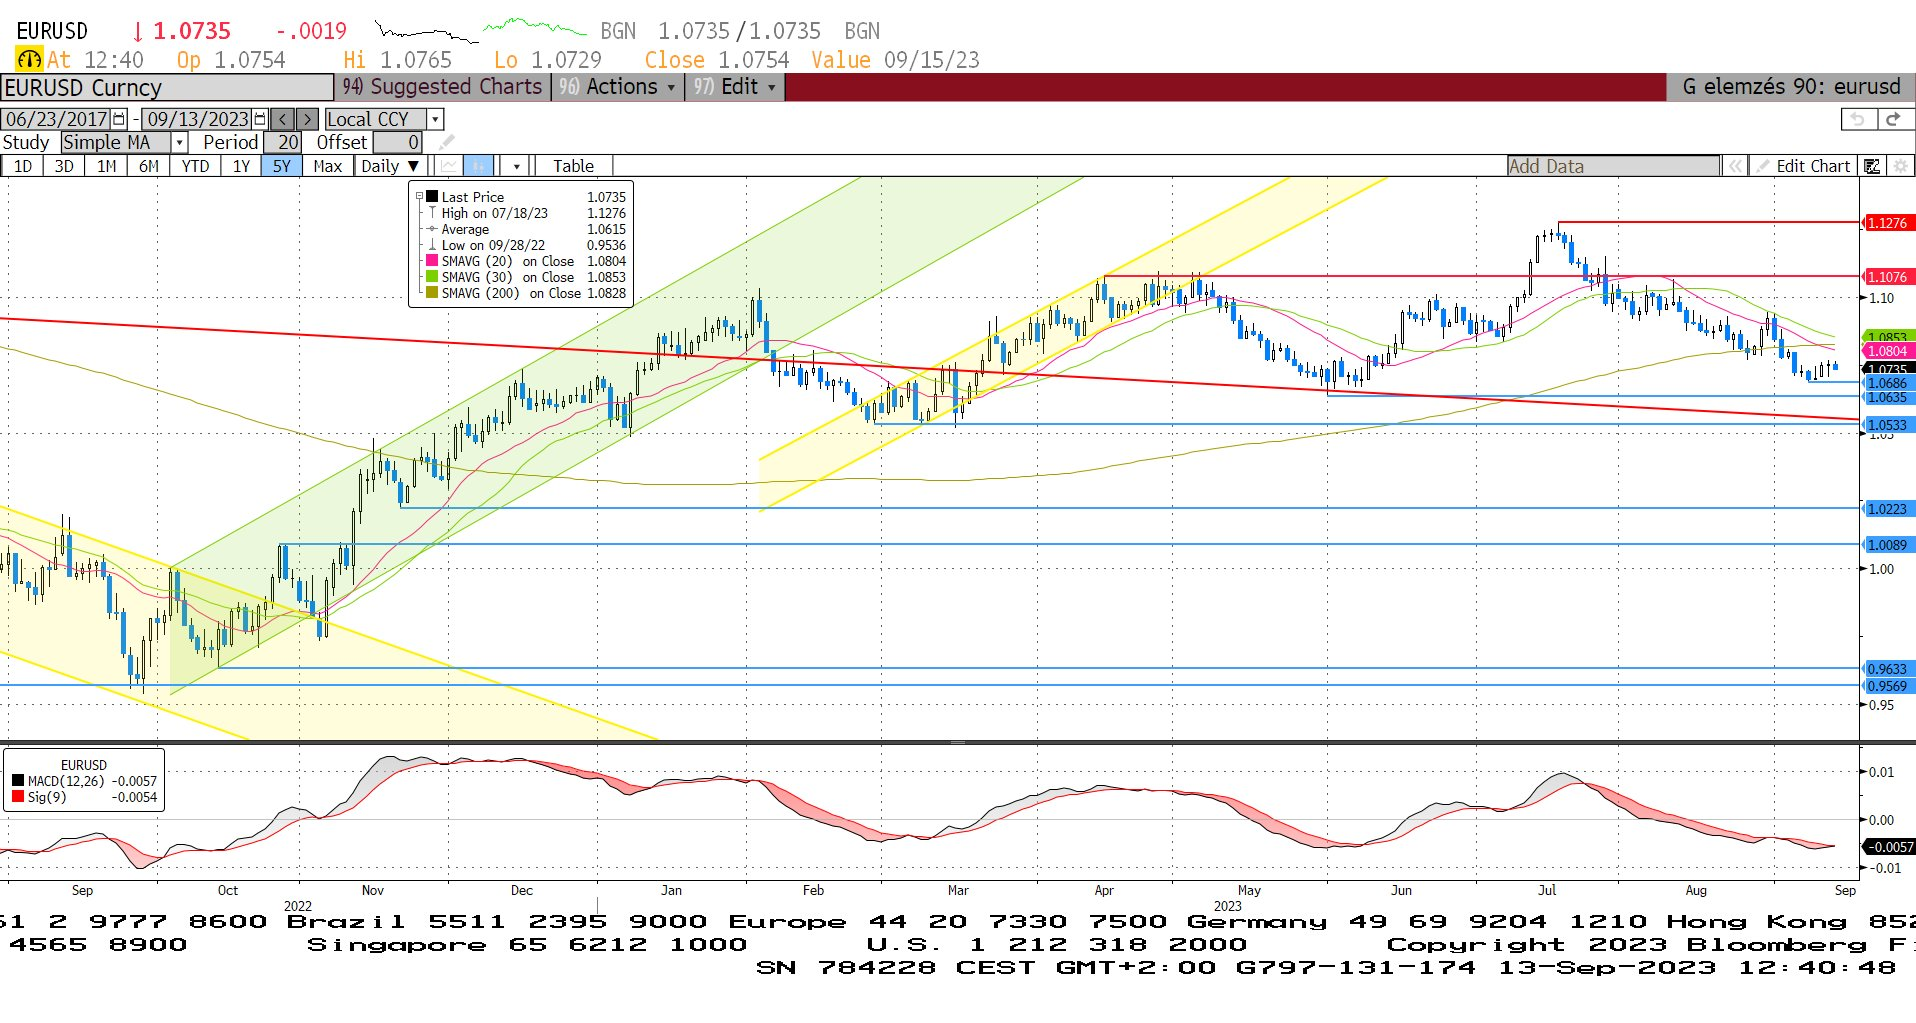
Task: Open the Local CCY currency dropdown
Action: [435, 119]
